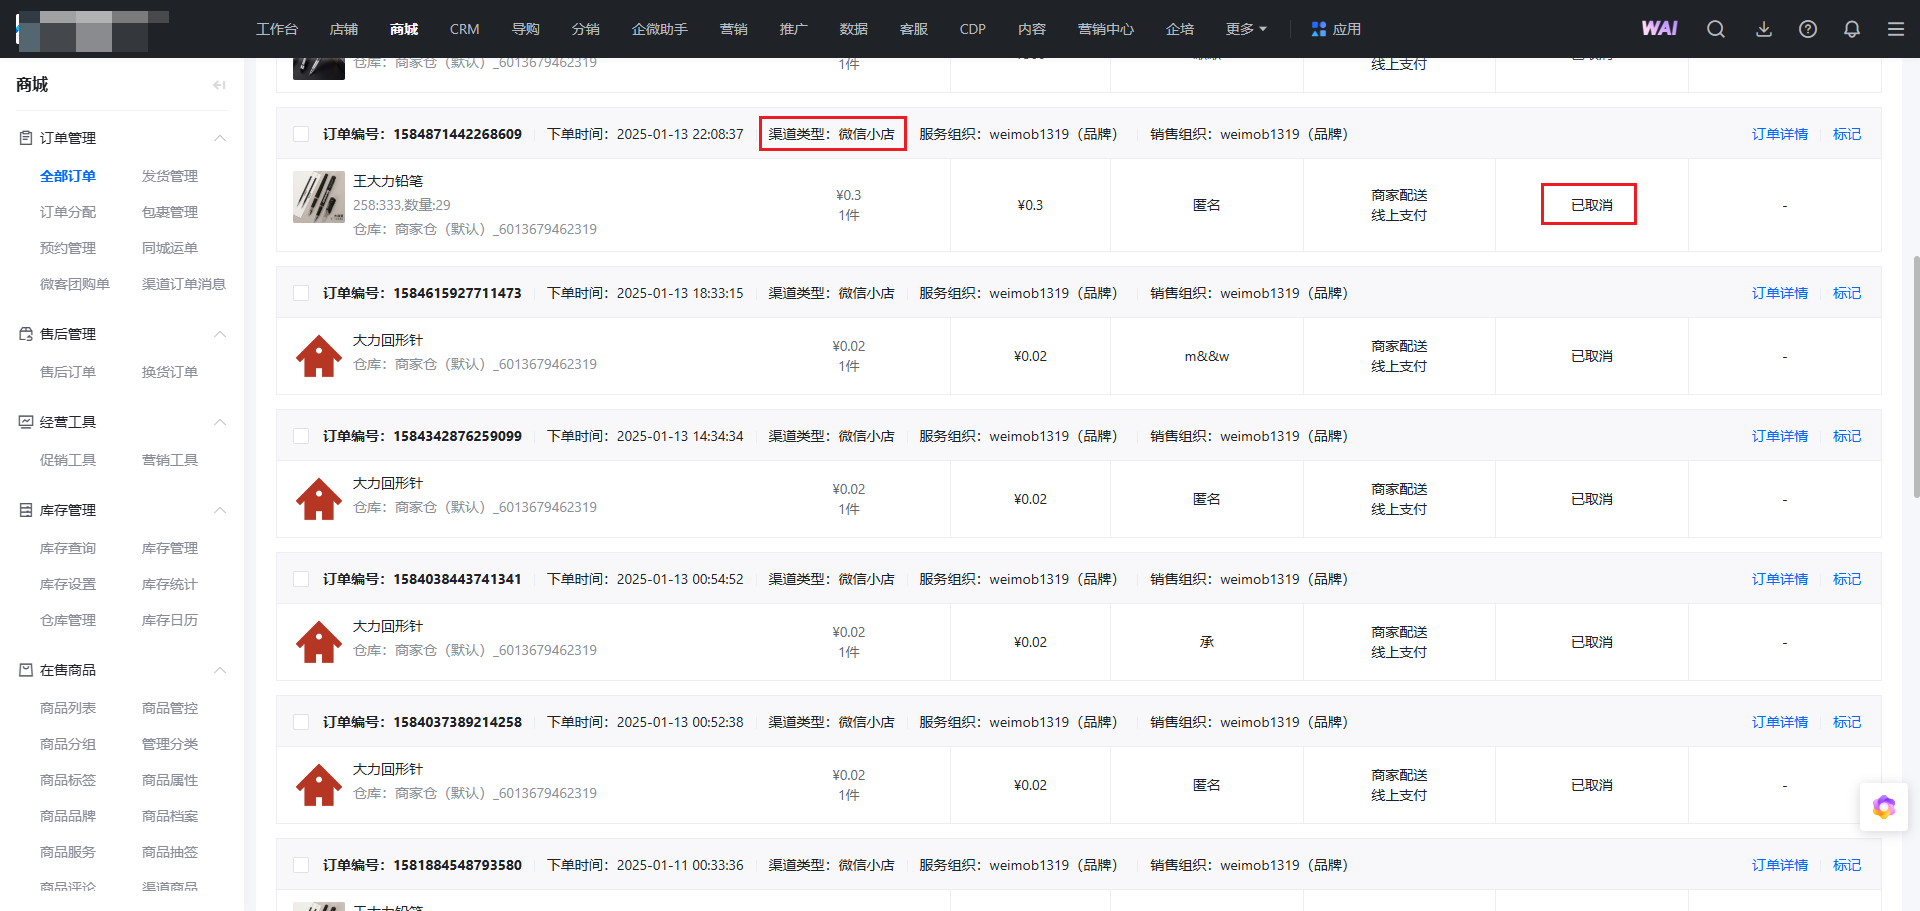Open 全部订单 in sidebar
1920x911 pixels.
68,176
